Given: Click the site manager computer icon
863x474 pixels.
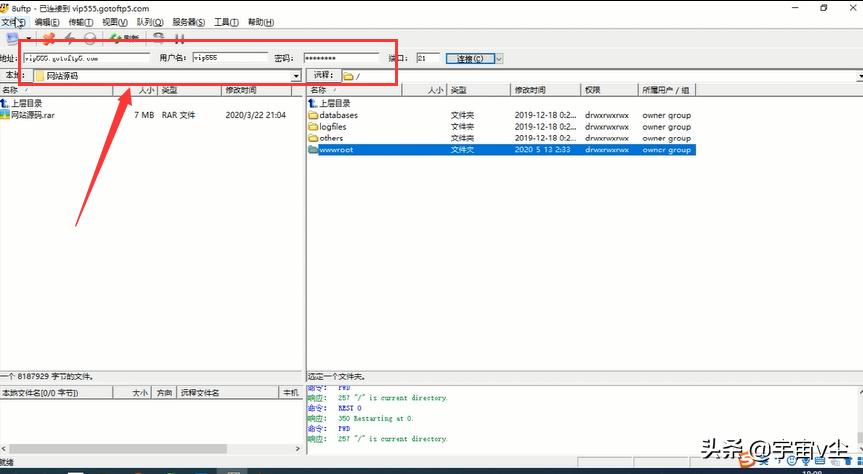Looking at the screenshot, I should tap(12, 38).
